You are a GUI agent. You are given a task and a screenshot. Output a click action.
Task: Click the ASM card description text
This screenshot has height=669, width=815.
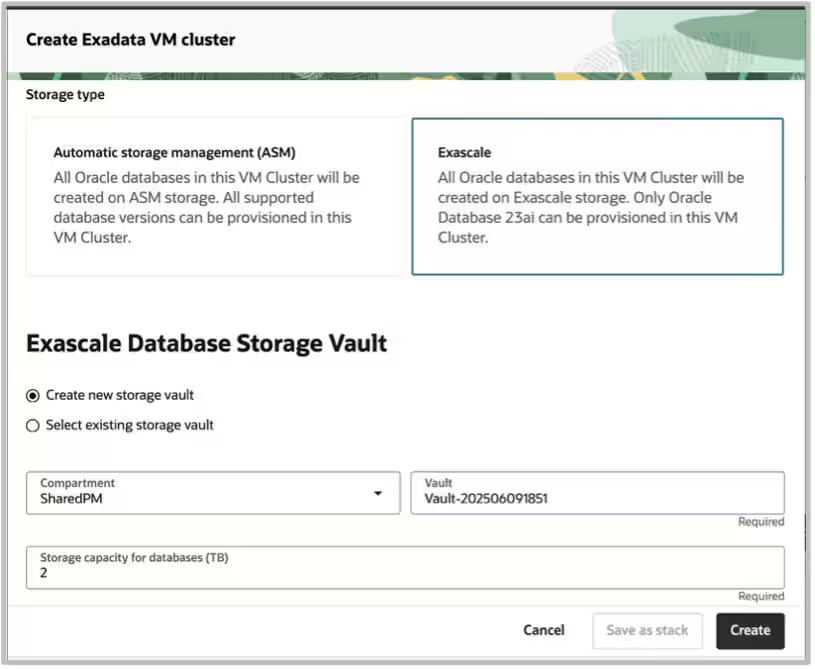click(x=204, y=197)
